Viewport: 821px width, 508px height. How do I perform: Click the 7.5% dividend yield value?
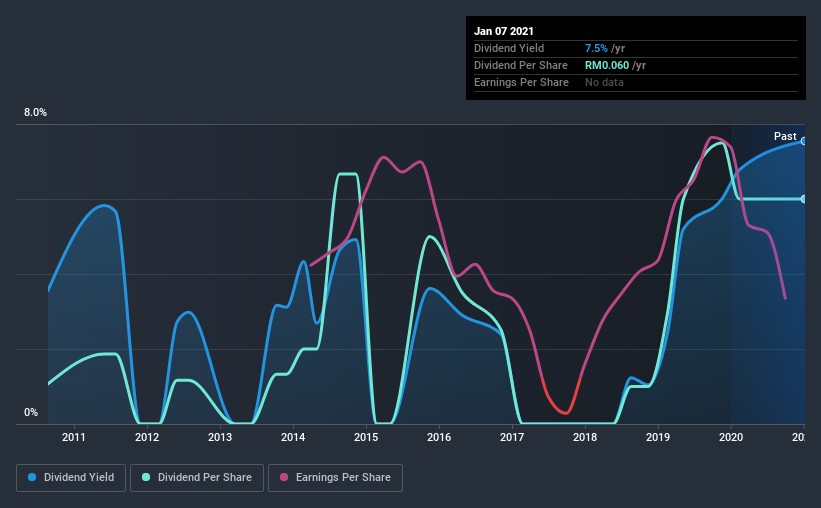[596, 48]
